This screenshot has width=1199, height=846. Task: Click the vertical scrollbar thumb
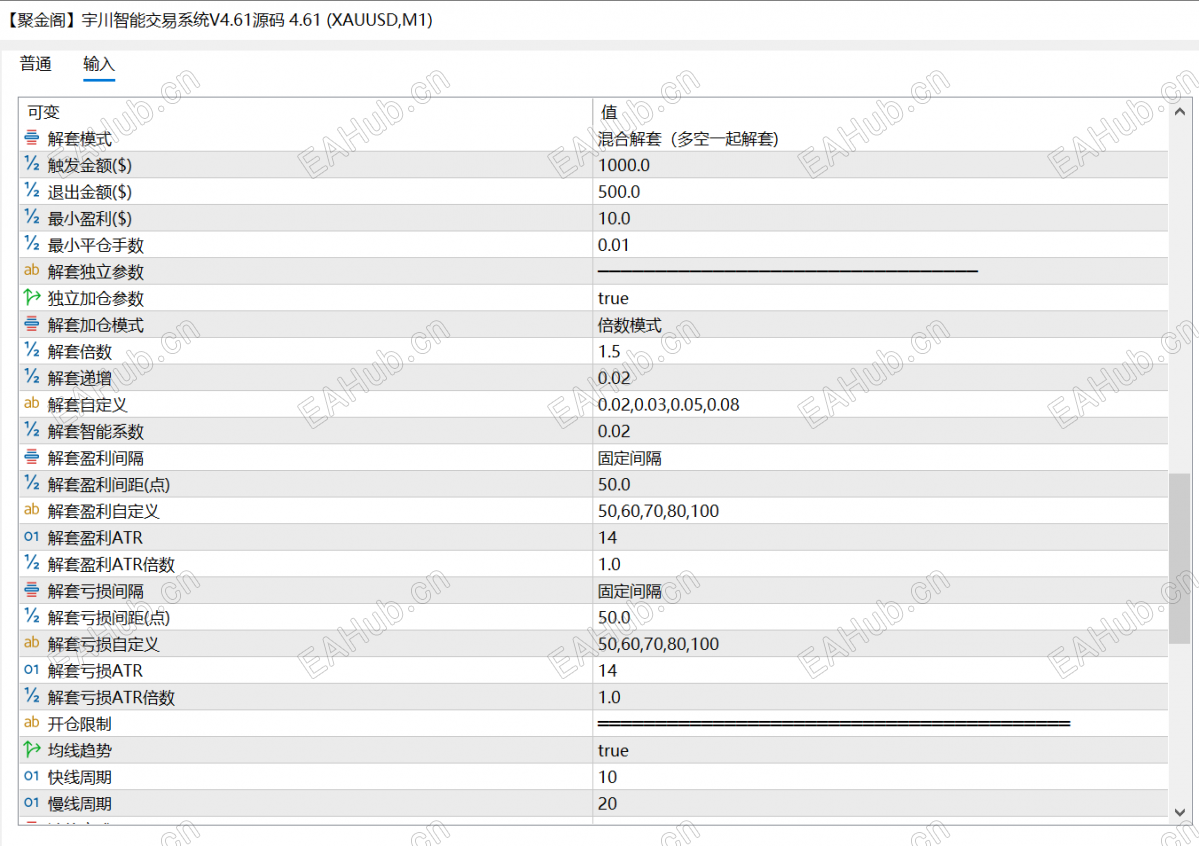coord(1179,558)
